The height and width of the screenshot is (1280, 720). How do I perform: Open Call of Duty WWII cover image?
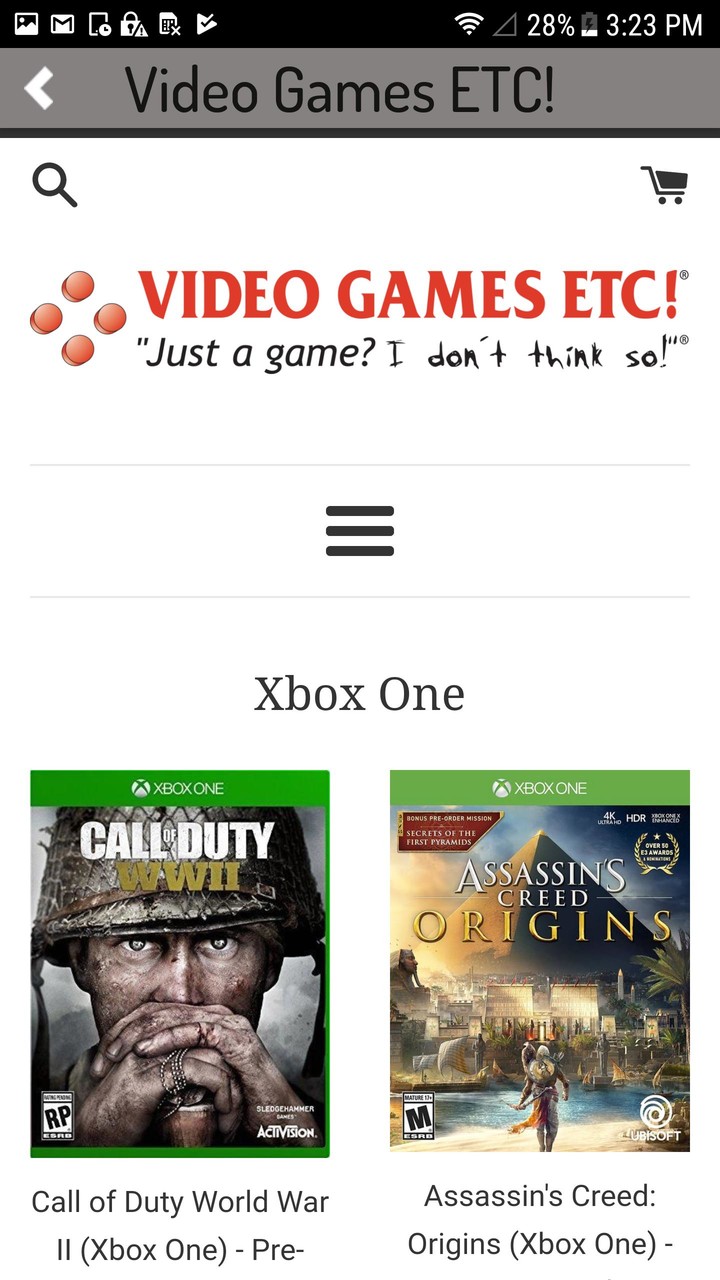pyautogui.click(x=180, y=964)
